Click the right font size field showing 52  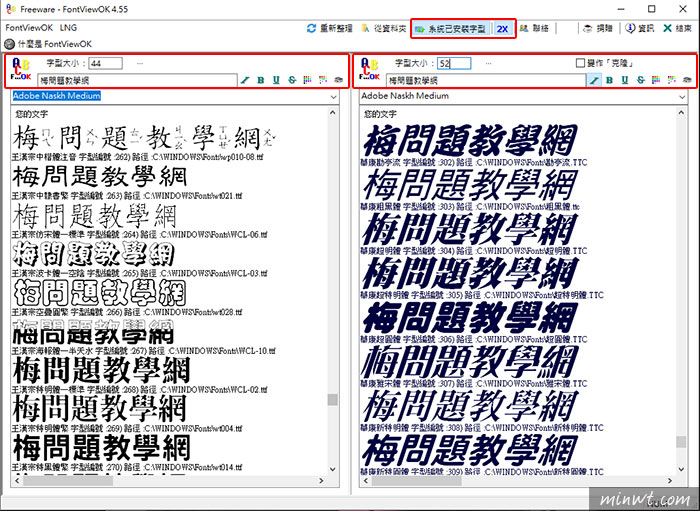454,63
